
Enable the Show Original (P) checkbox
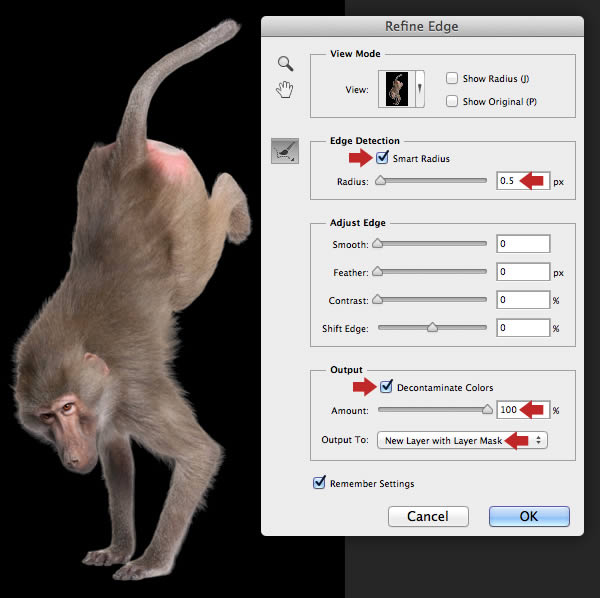point(452,101)
